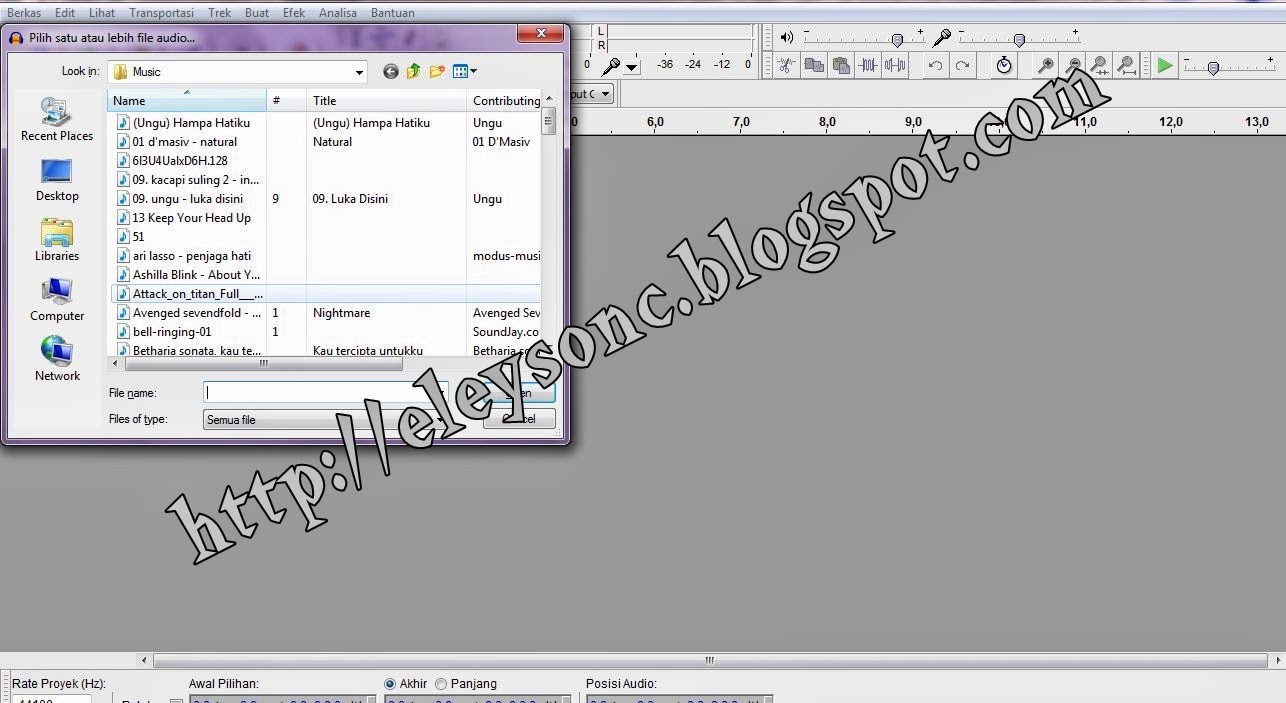This screenshot has height=703, width=1286.
Task: Click the speaker output volume icon
Action: click(787, 37)
